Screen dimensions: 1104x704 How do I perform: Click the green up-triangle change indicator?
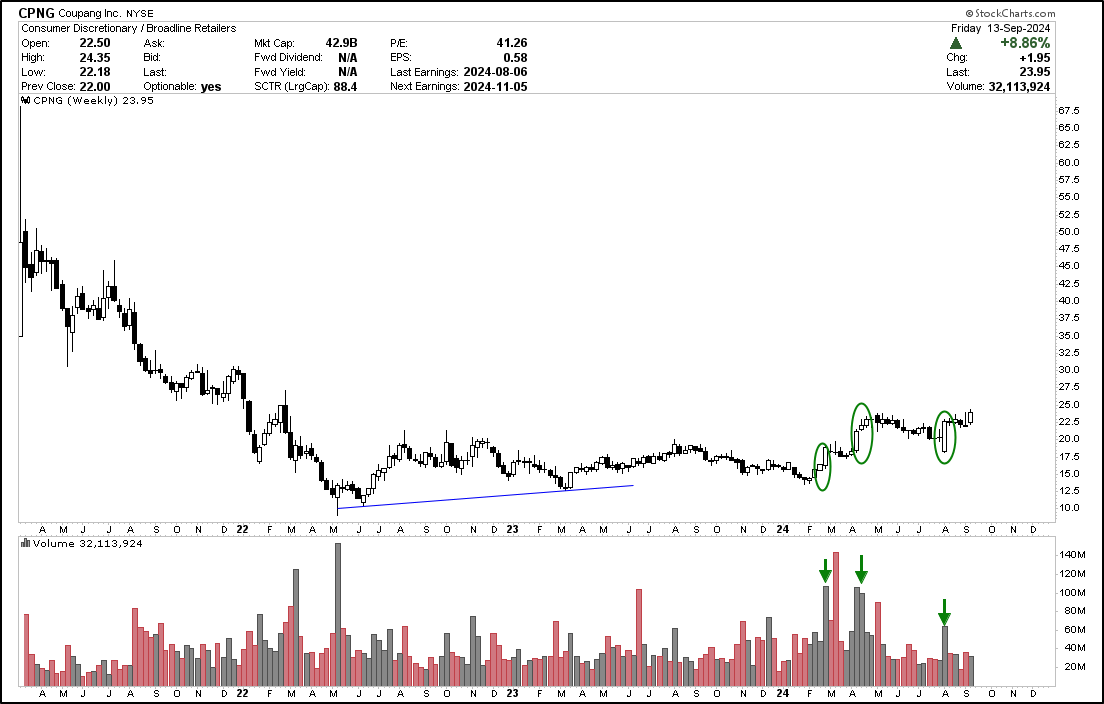[955, 43]
